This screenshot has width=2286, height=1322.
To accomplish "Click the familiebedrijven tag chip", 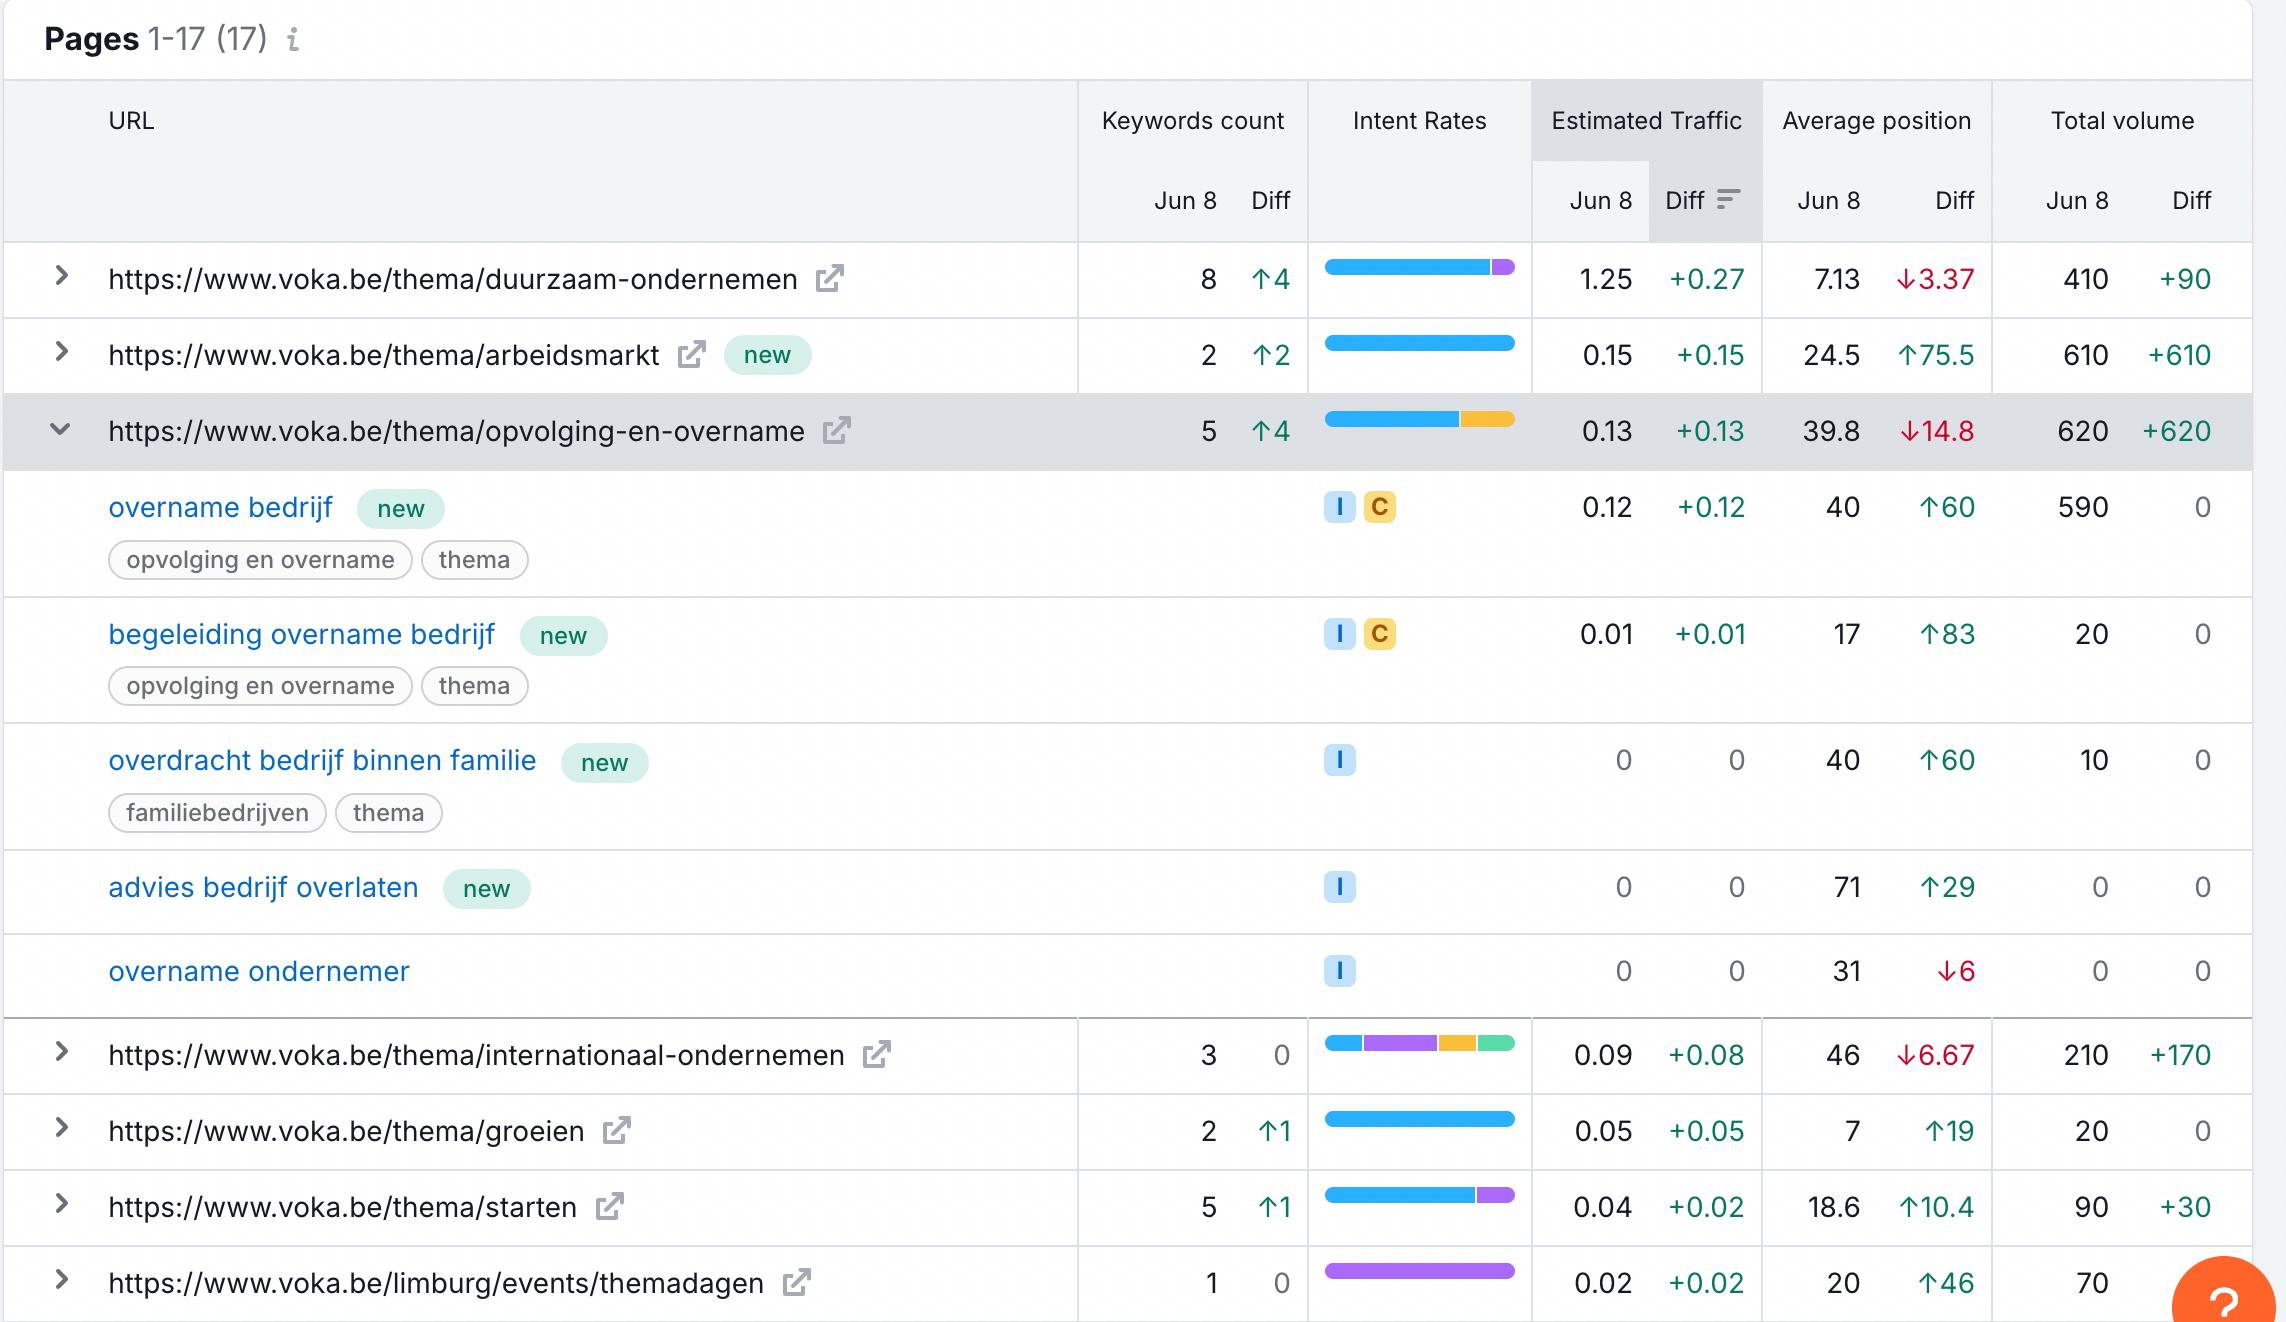I will [217, 813].
